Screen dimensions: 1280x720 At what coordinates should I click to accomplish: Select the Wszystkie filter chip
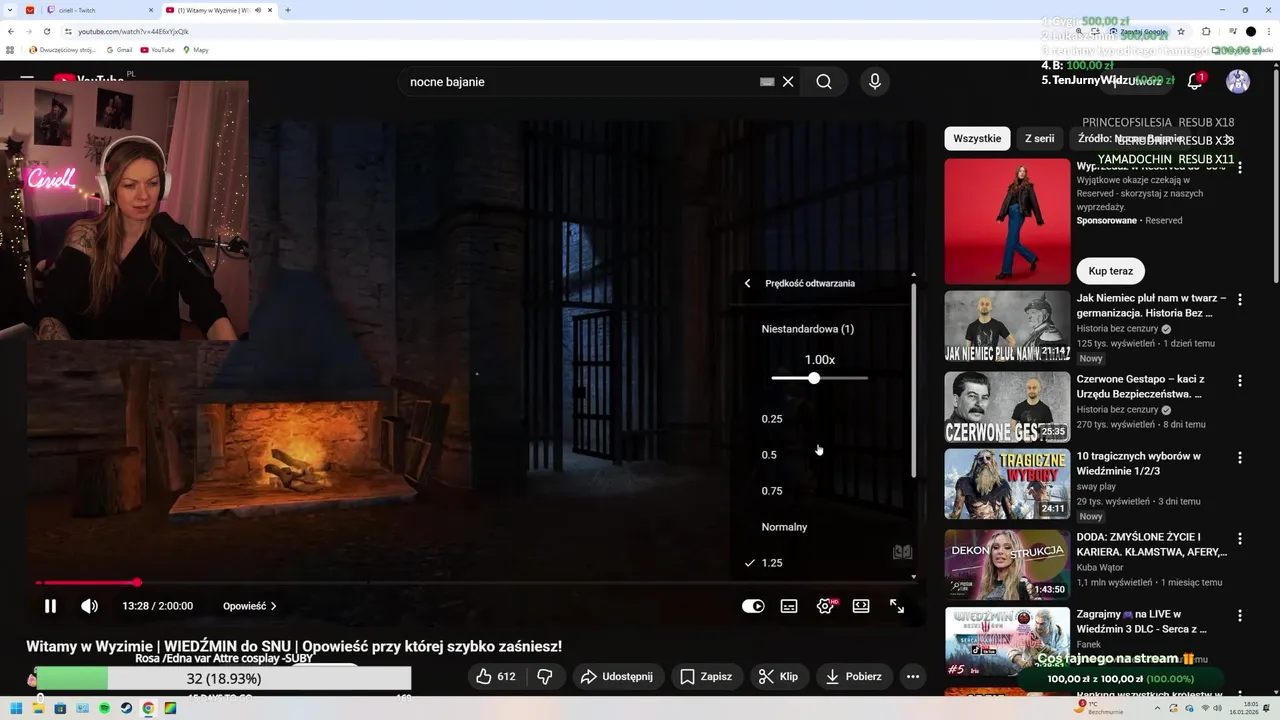pos(977,139)
